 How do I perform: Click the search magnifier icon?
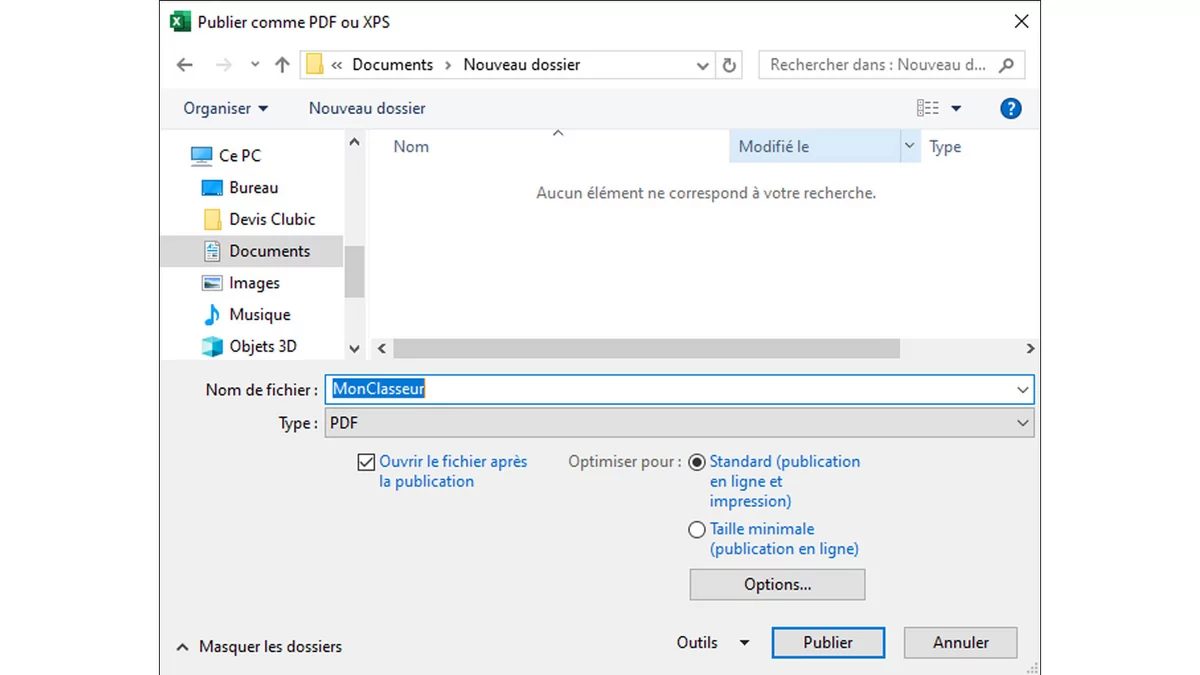click(1006, 65)
